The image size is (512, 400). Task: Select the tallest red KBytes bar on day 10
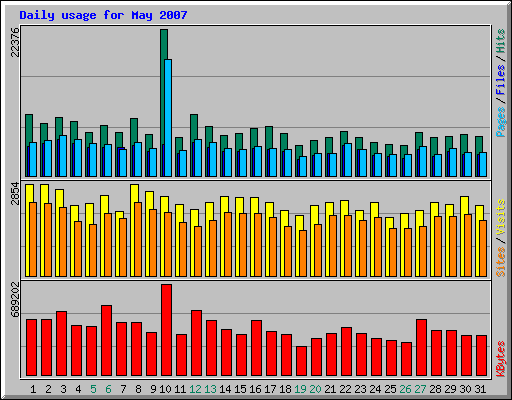coord(166,330)
